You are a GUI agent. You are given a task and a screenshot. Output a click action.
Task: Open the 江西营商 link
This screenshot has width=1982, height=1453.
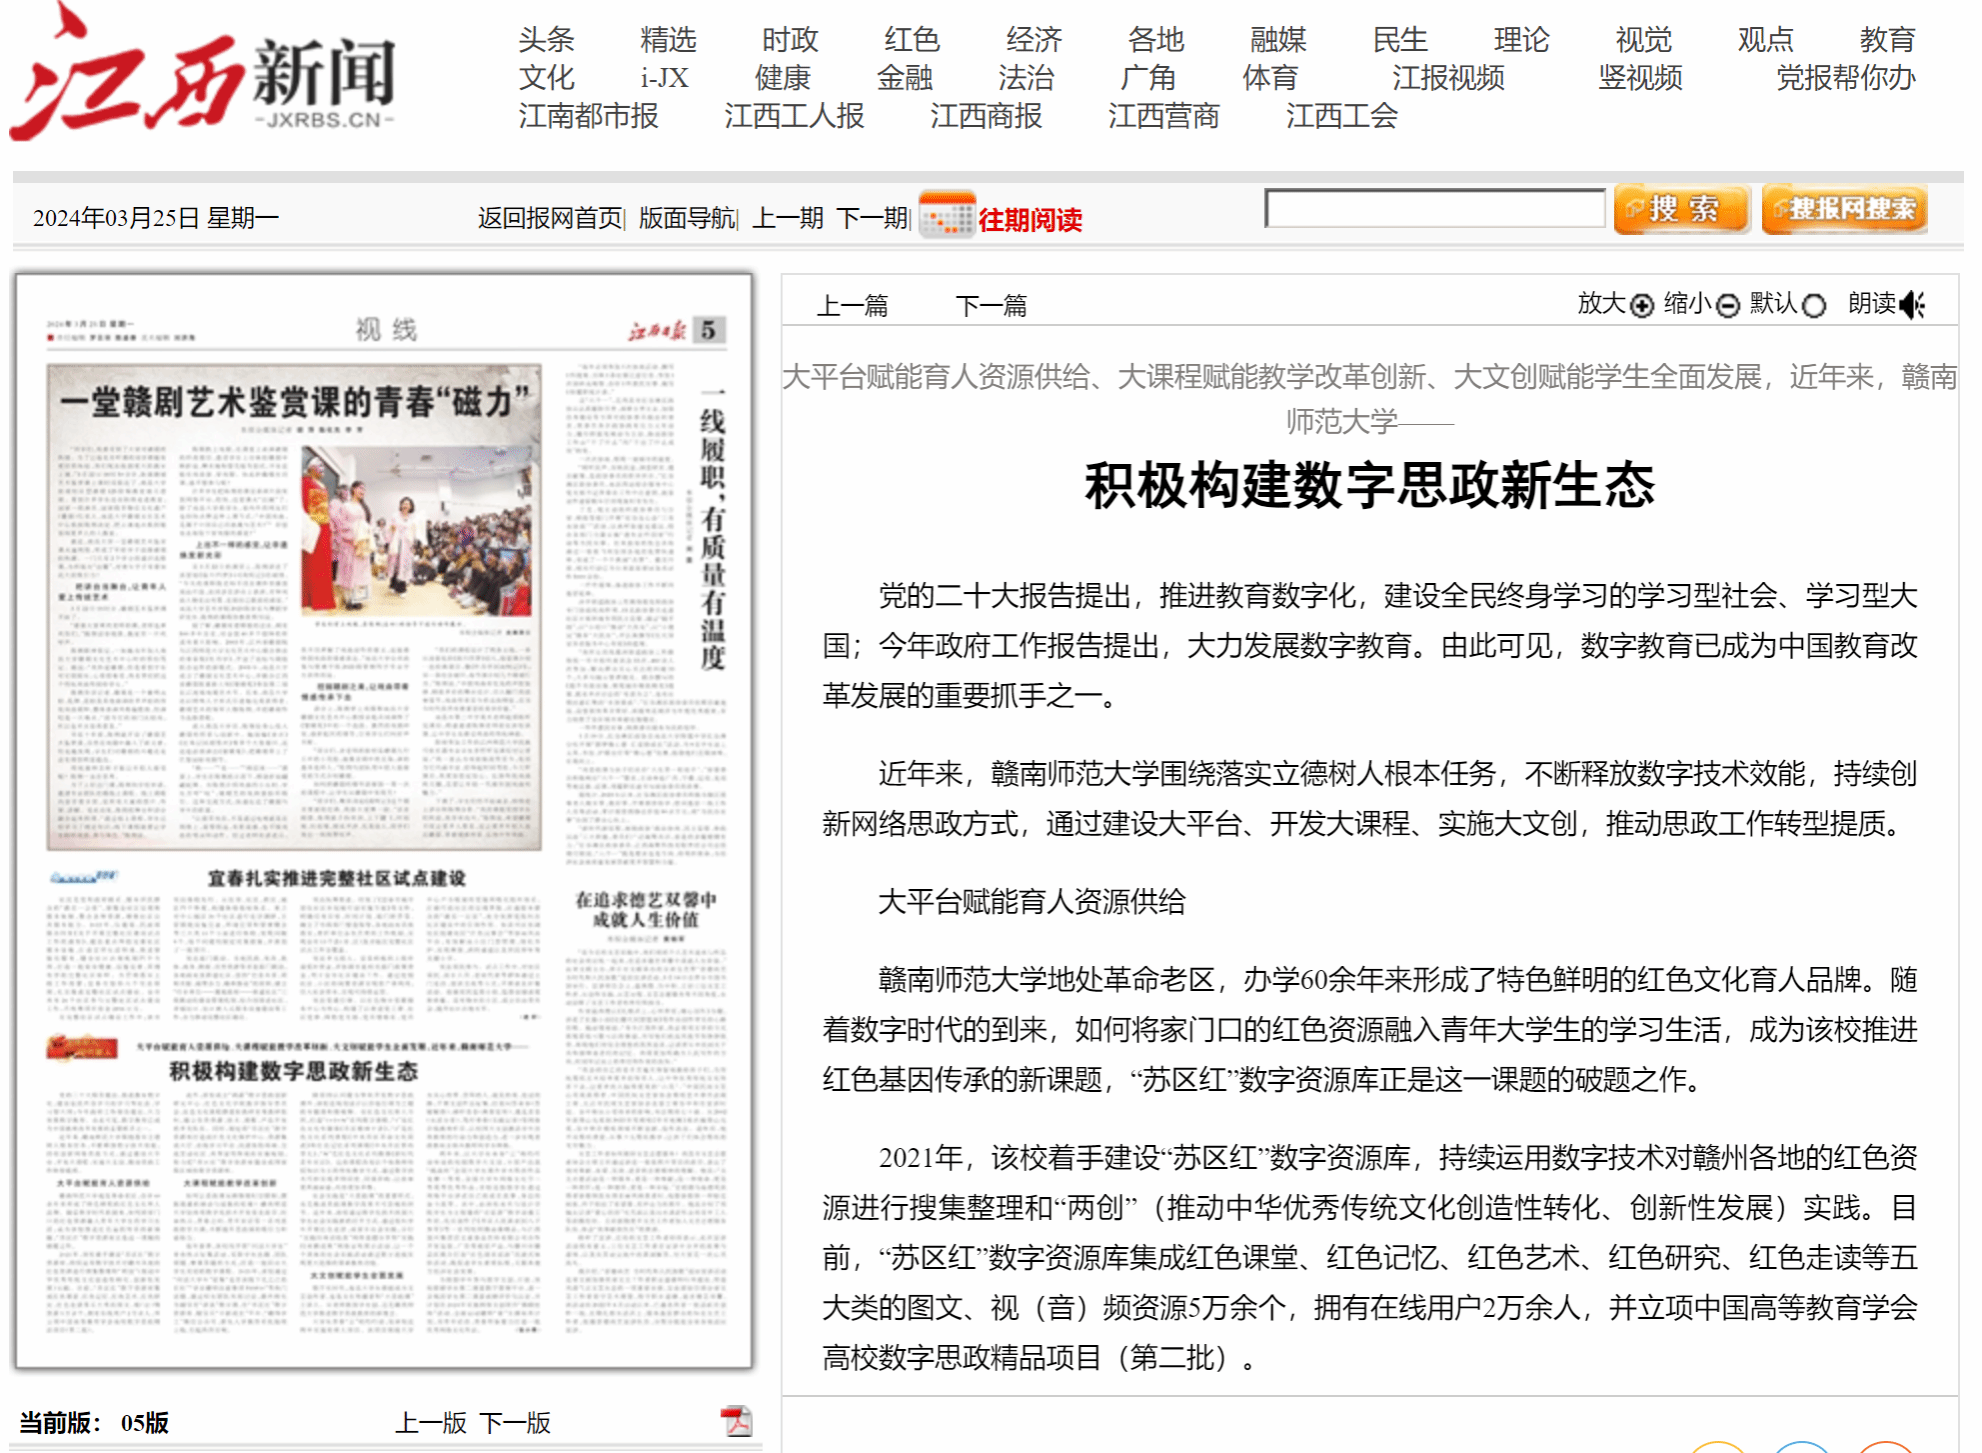pos(1164,116)
